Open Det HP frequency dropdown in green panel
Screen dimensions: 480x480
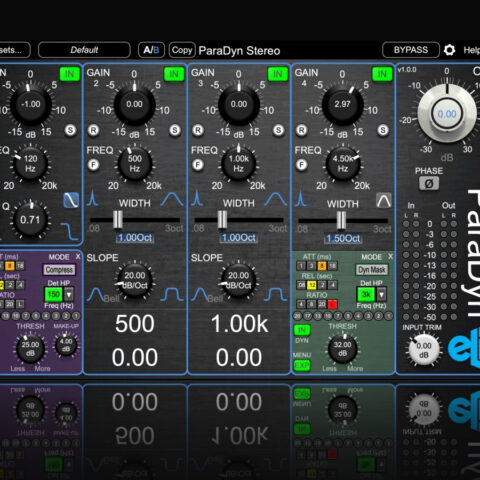click(x=381, y=295)
